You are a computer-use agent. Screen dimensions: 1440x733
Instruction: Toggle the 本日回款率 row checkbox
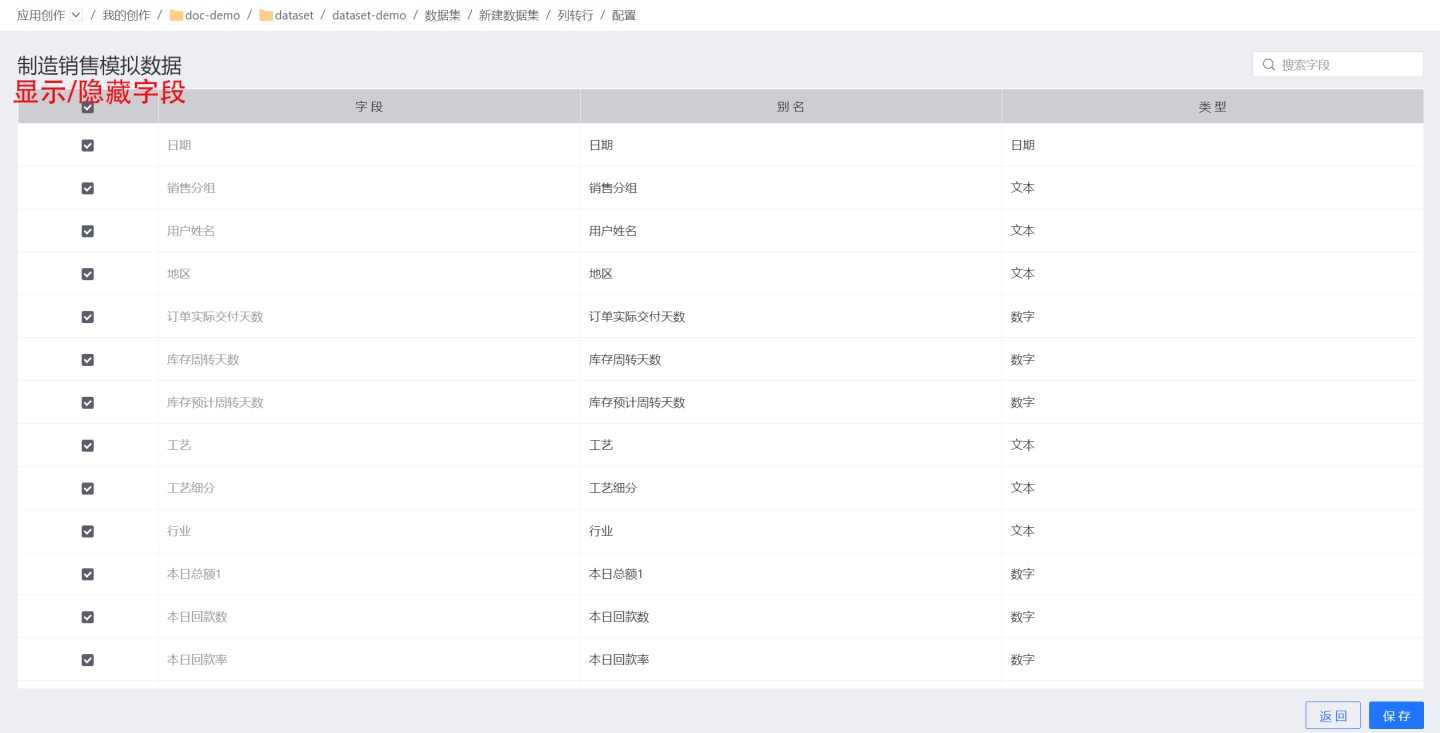(x=88, y=660)
